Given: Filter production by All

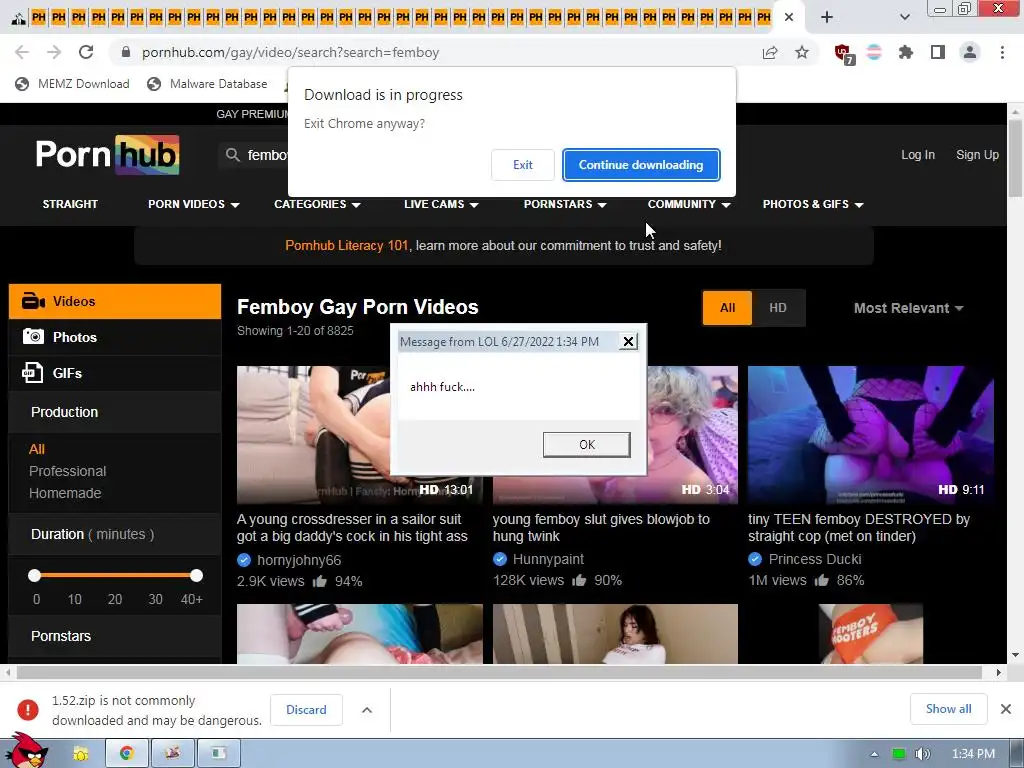Looking at the screenshot, I should tap(37, 449).
